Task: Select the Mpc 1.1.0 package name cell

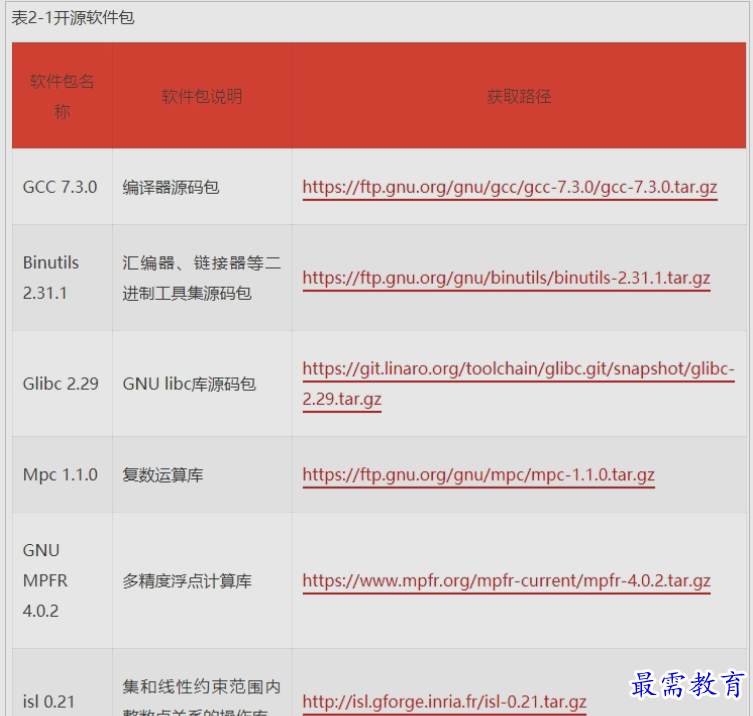Action: pos(60,474)
